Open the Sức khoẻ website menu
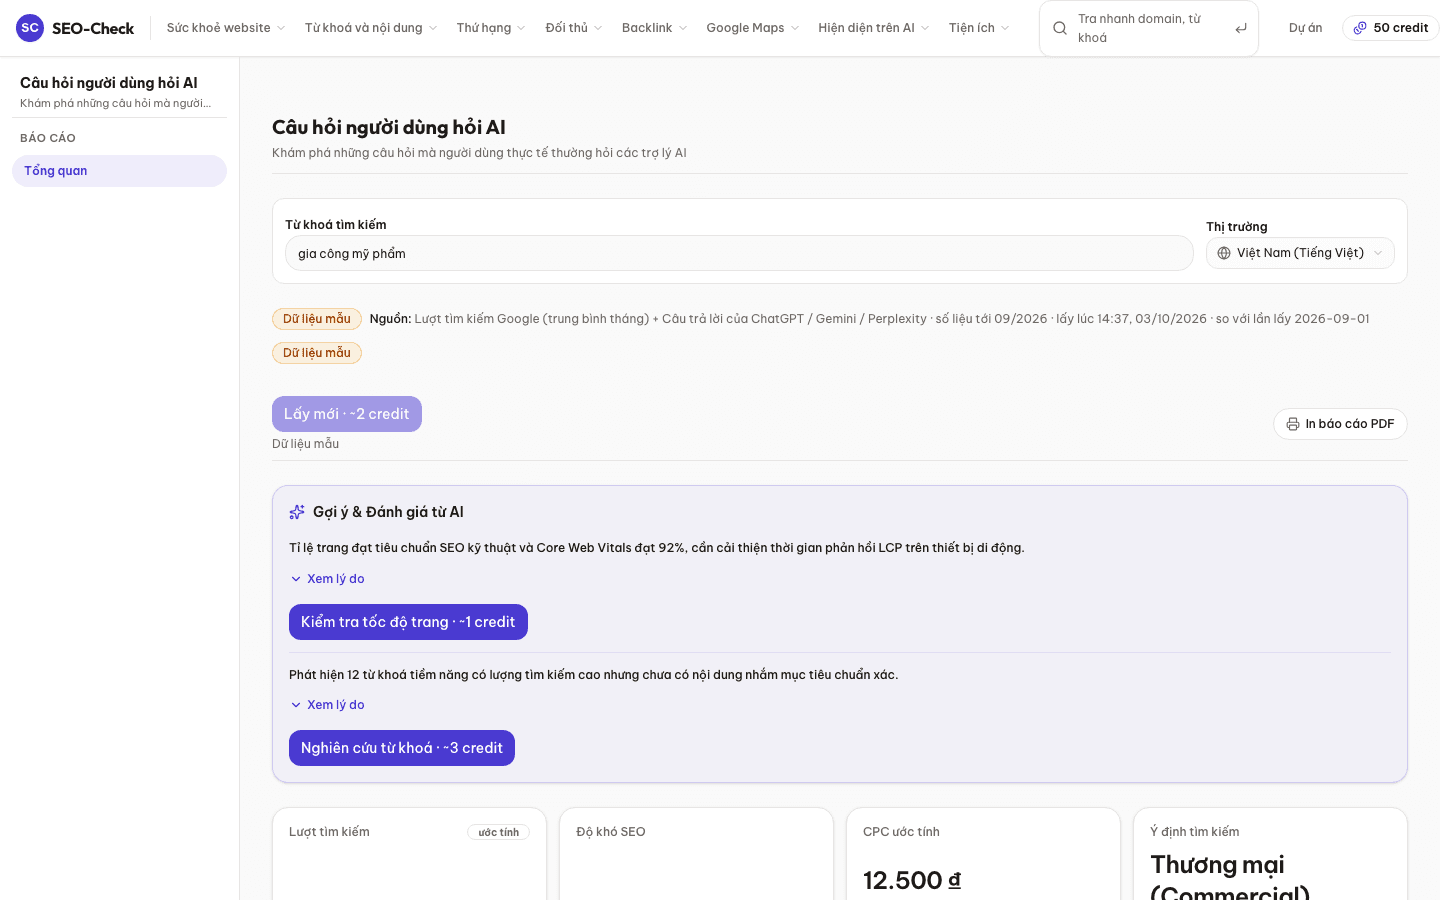Viewport: 1440px width, 900px height. (x=226, y=28)
